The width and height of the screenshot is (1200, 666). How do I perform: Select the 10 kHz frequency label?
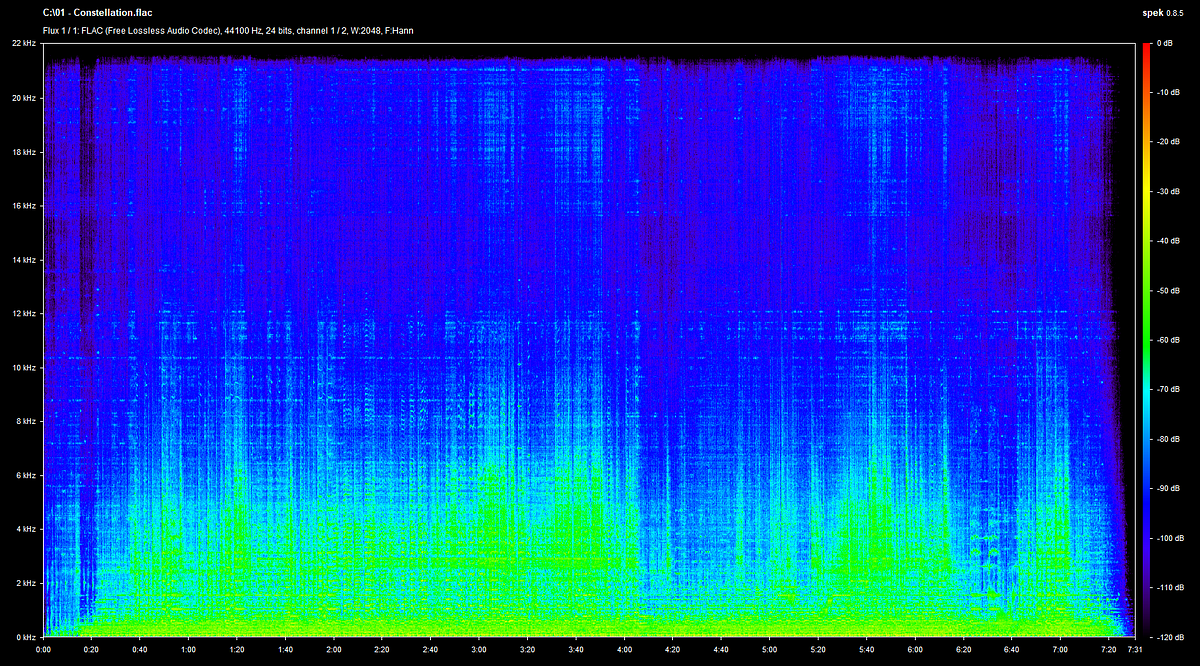[24, 367]
